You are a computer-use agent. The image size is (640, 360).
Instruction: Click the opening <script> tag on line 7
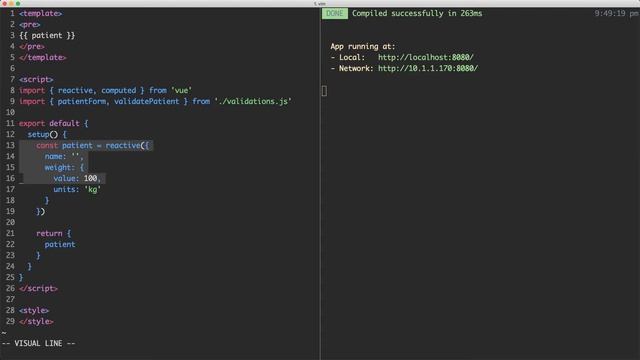coord(36,80)
